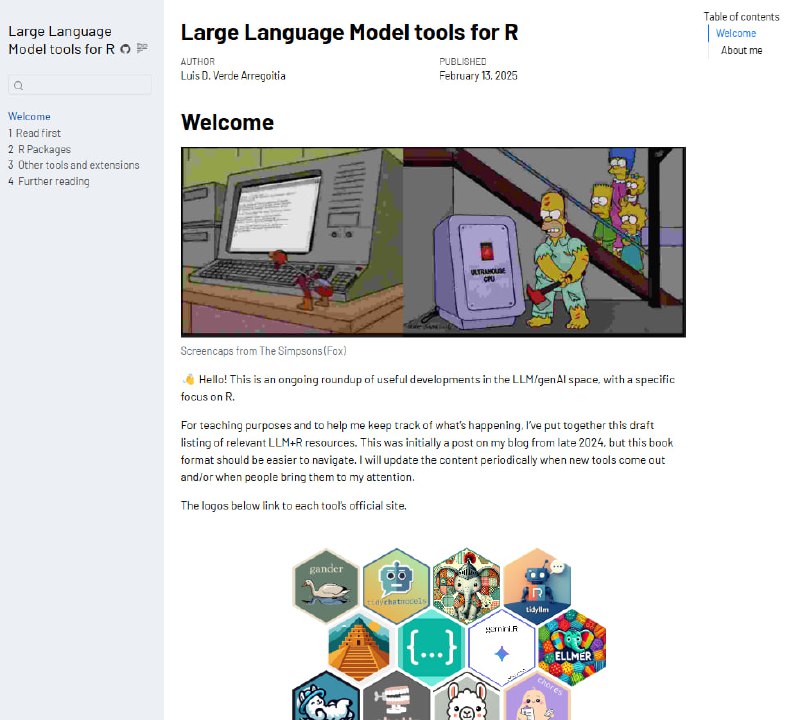Open the purple chores hex logo
The height and width of the screenshot is (720, 800).
click(537, 697)
